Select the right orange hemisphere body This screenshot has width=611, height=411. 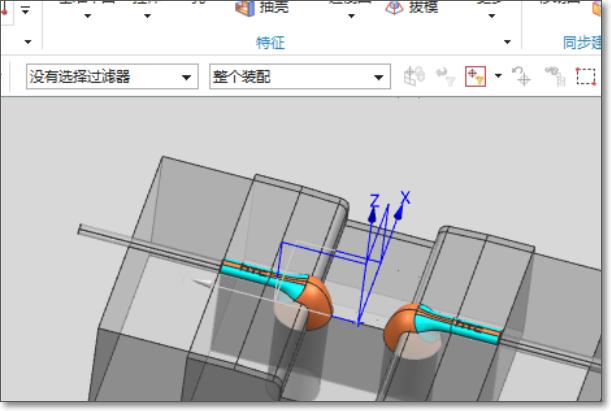tap(399, 325)
